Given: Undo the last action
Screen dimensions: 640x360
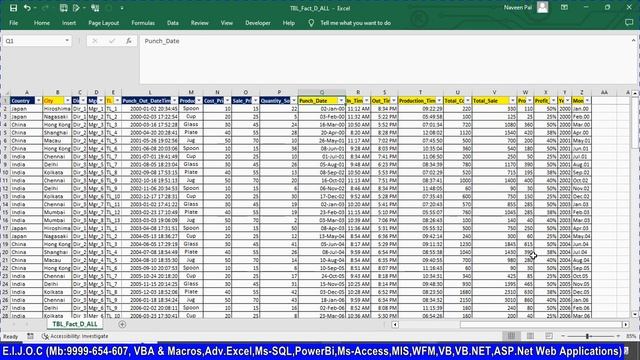Looking at the screenshot, I should point(27,8).
